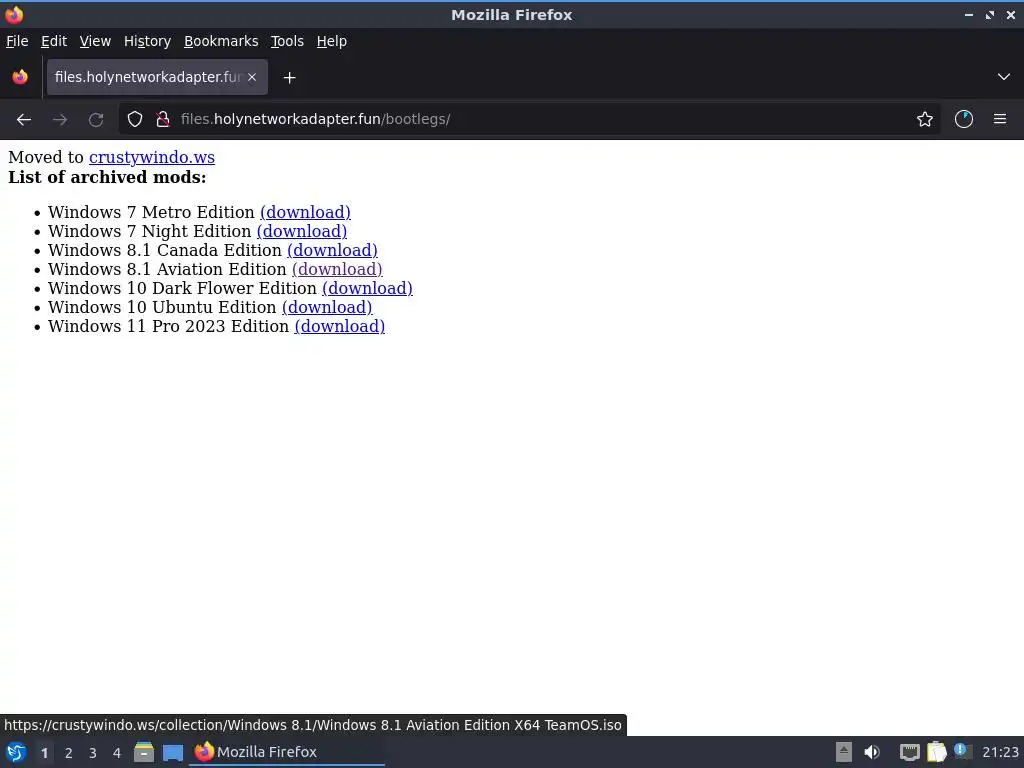Screen dimensions: 1024x768
Task: Open a new tab with plus button
Action: pyautogui.click(x=289, y=78)
